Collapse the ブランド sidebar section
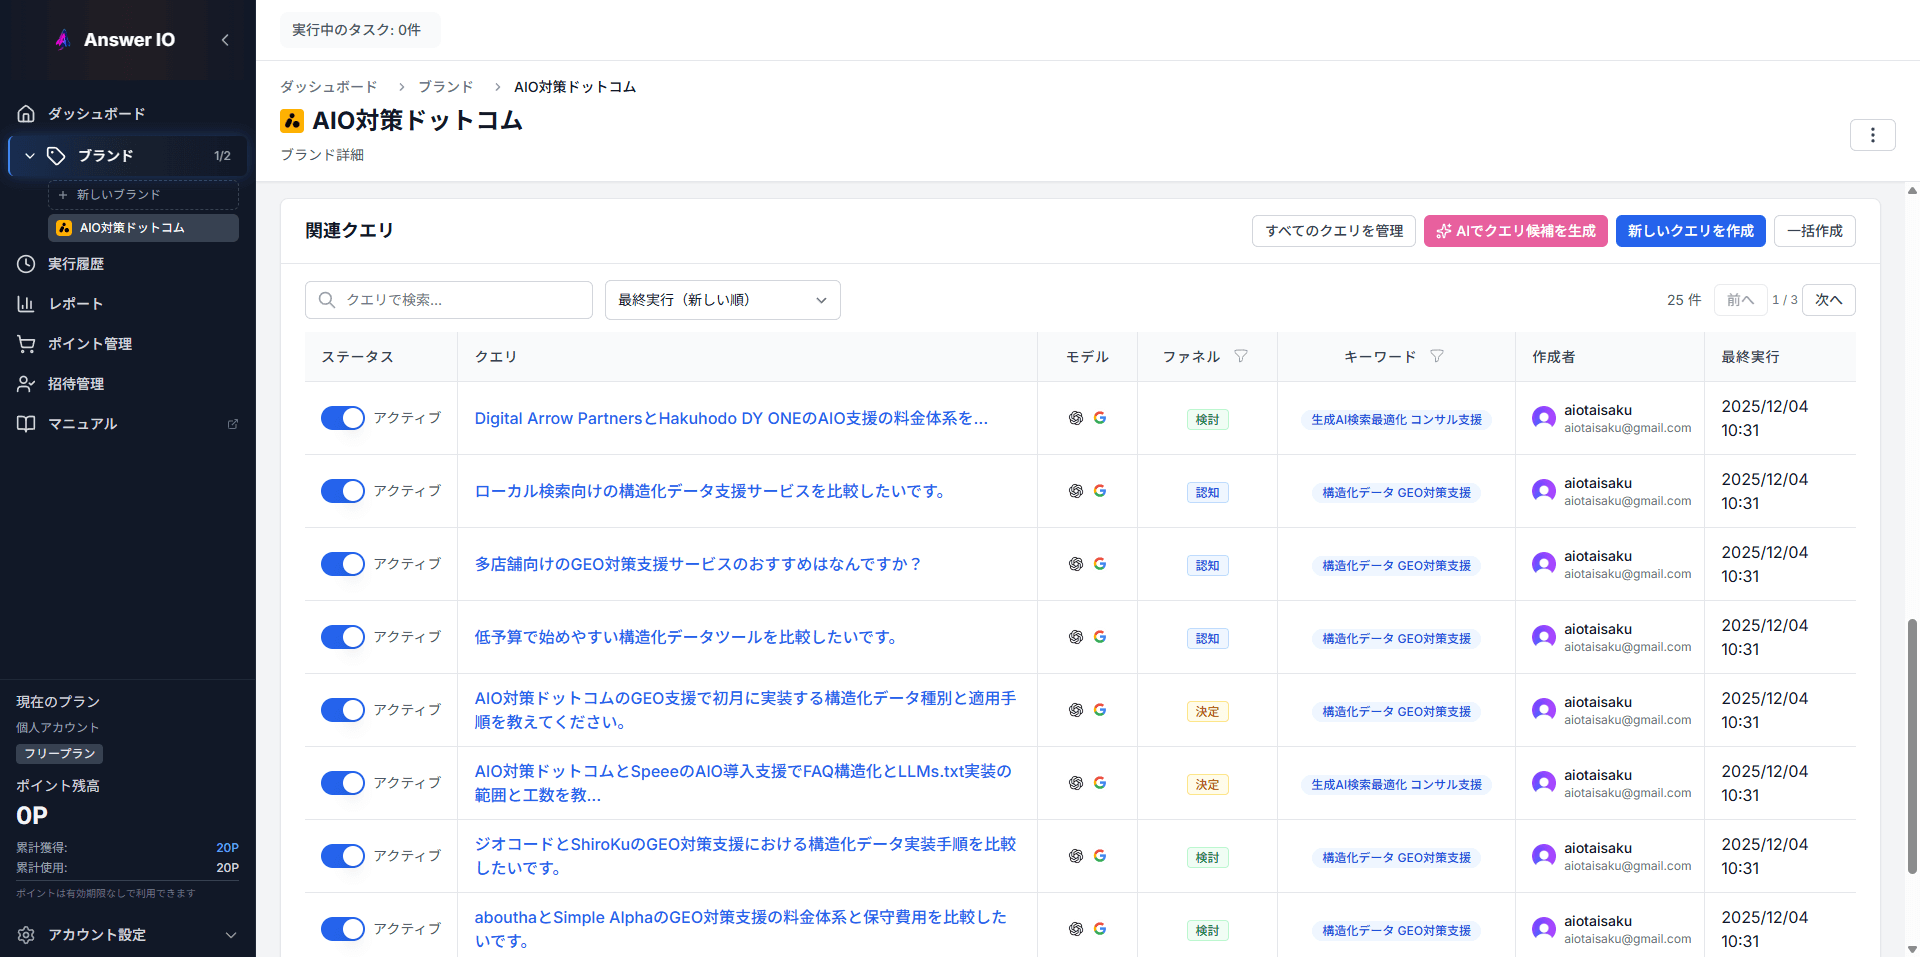 pyautogui.click(x=30, y=156)
